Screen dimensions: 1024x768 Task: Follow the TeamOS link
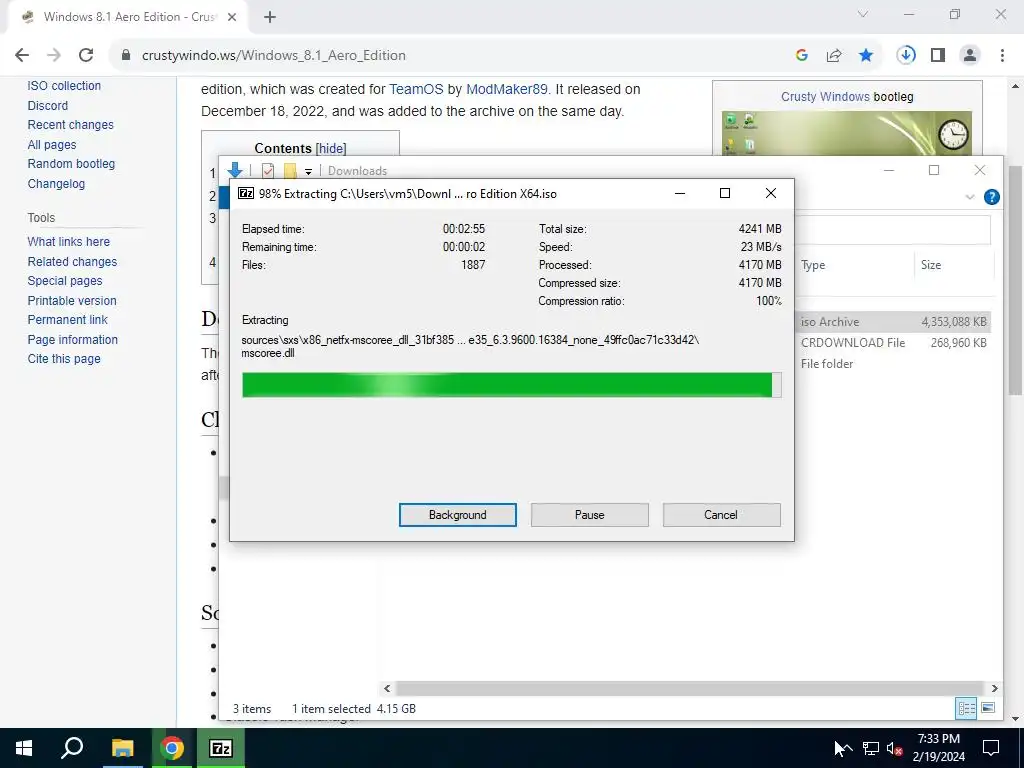pyautogui.click(x=416, y=89)
